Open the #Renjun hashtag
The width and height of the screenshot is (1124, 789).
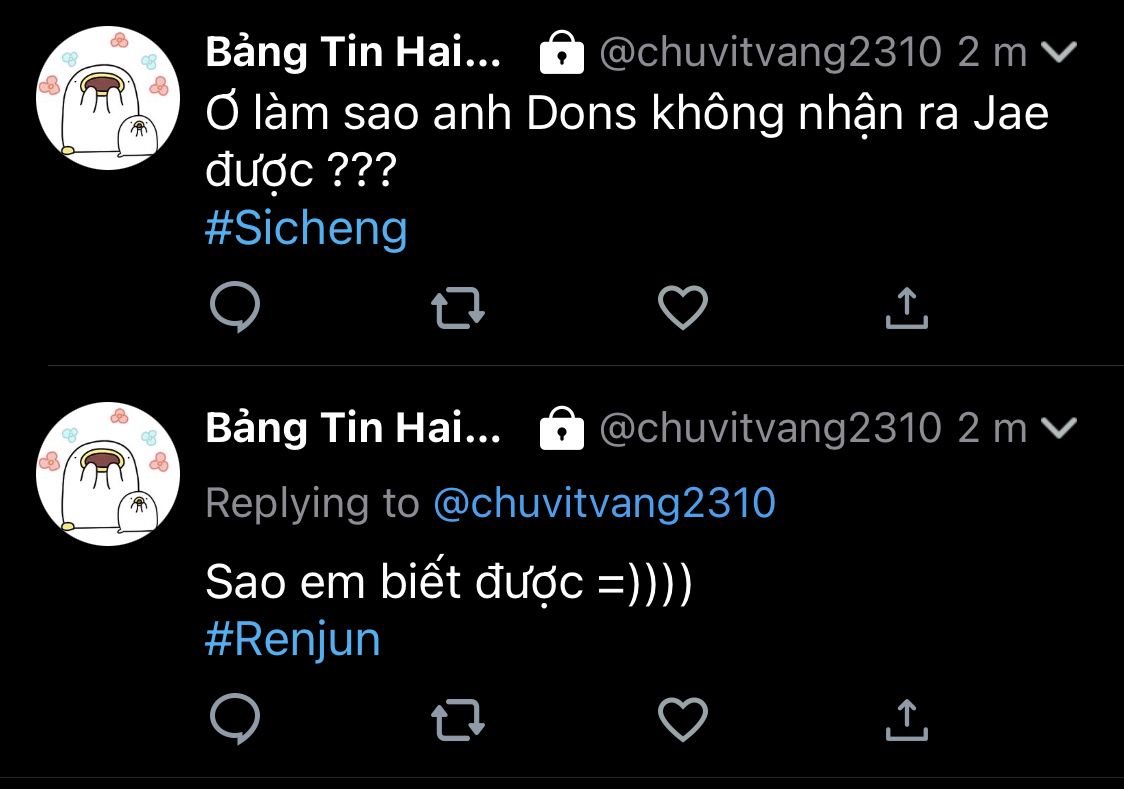click(293, 639)
